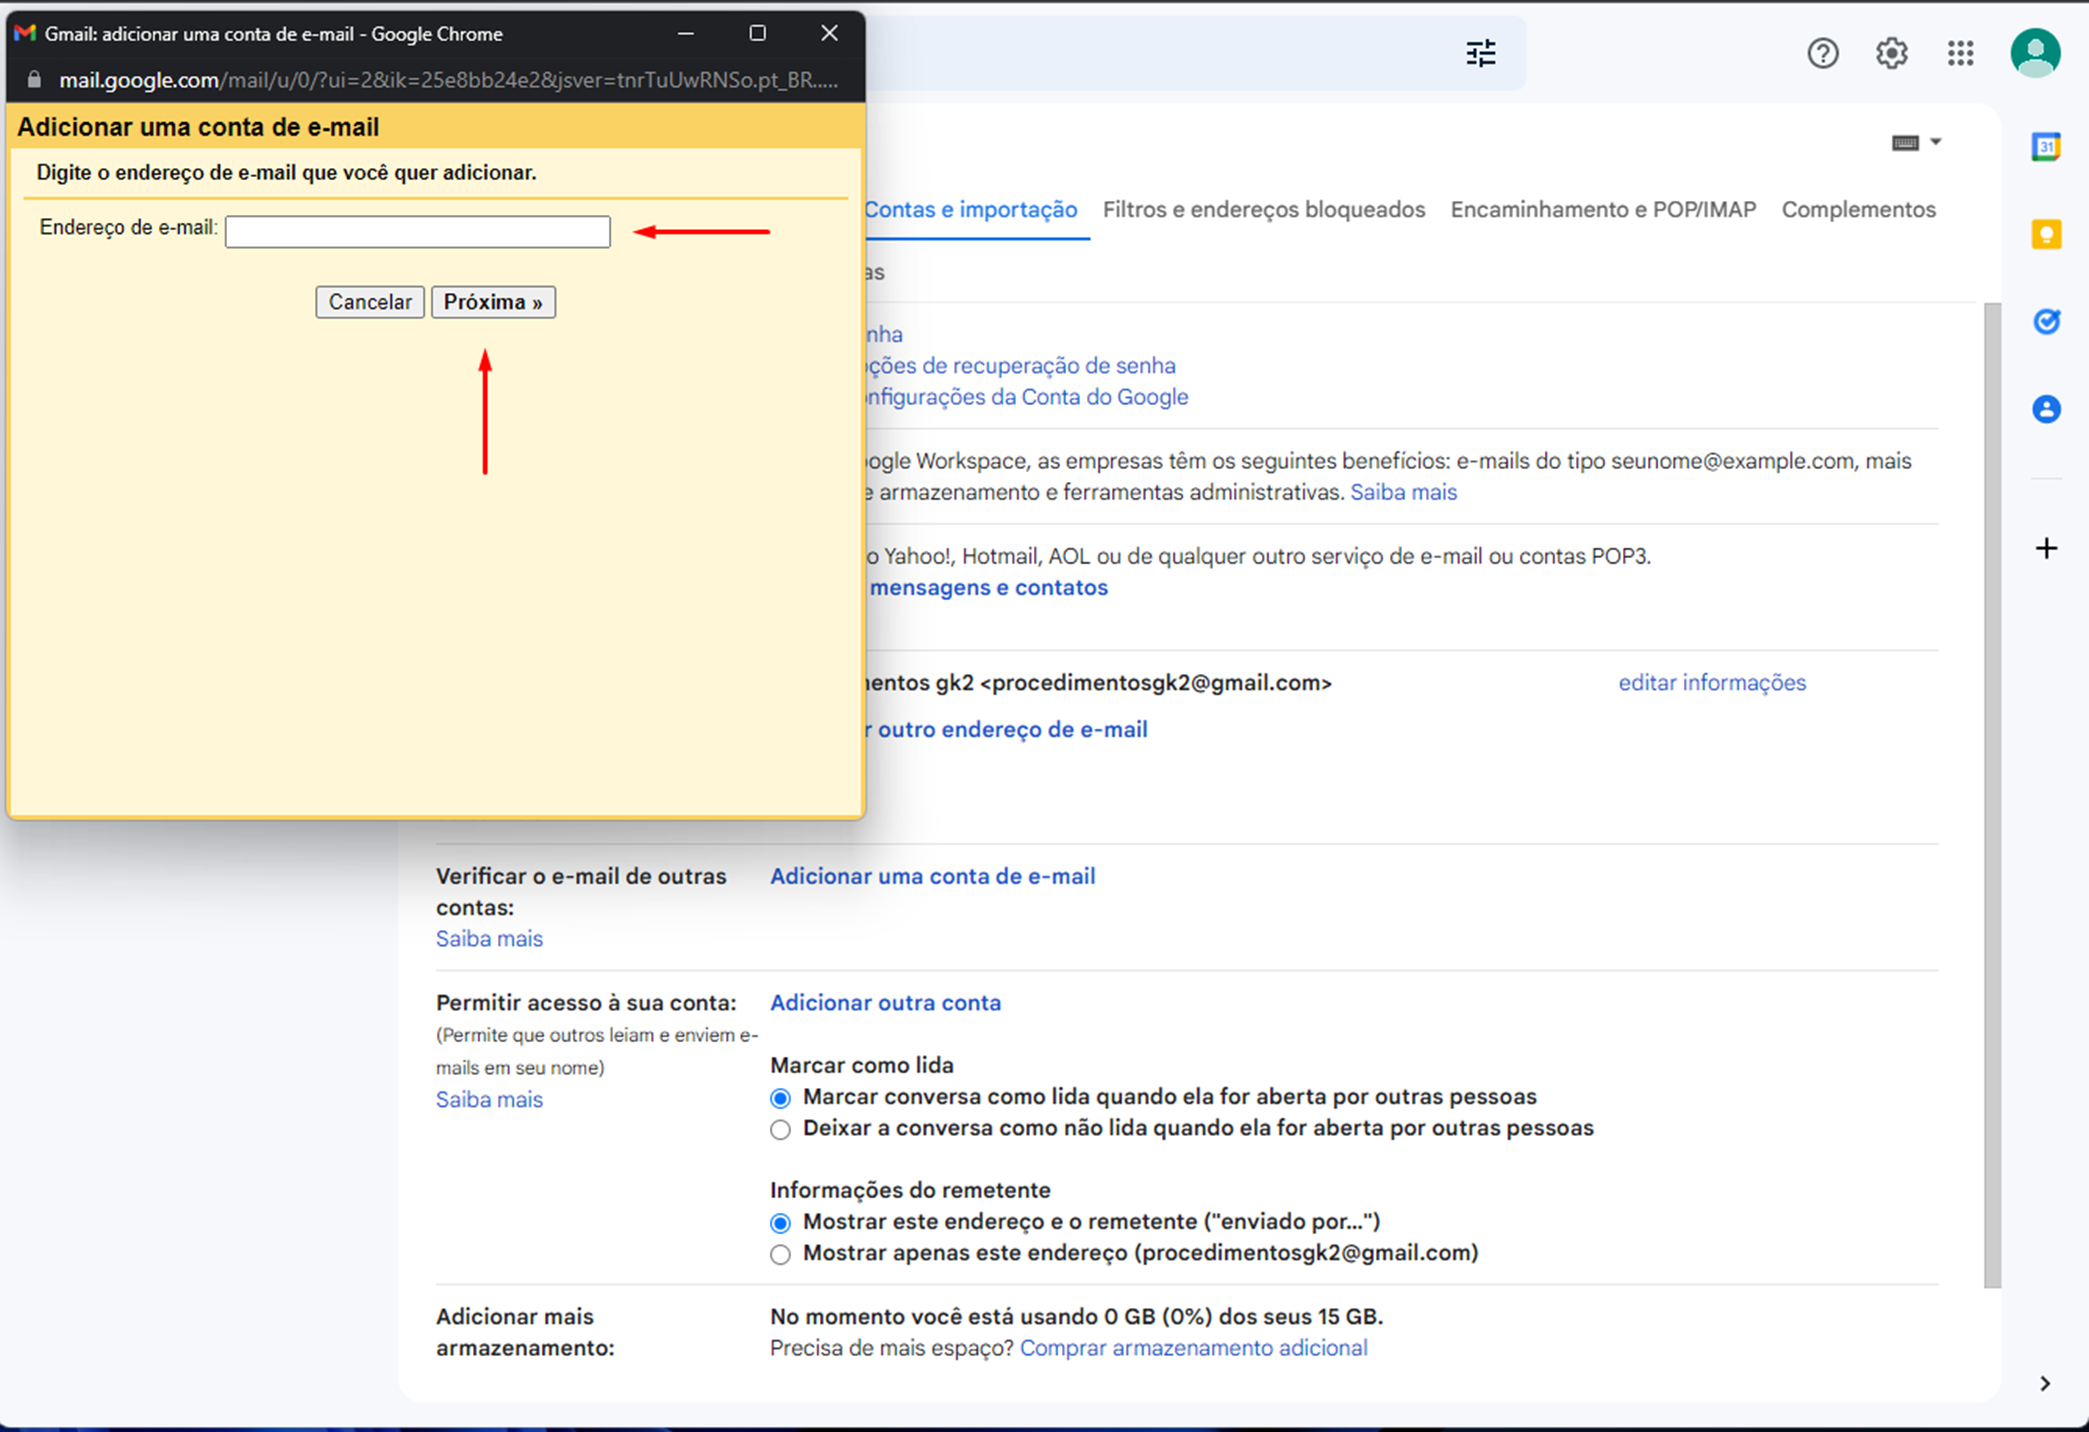Open Saiba mais about Google Workspace

click(1403, 492)
